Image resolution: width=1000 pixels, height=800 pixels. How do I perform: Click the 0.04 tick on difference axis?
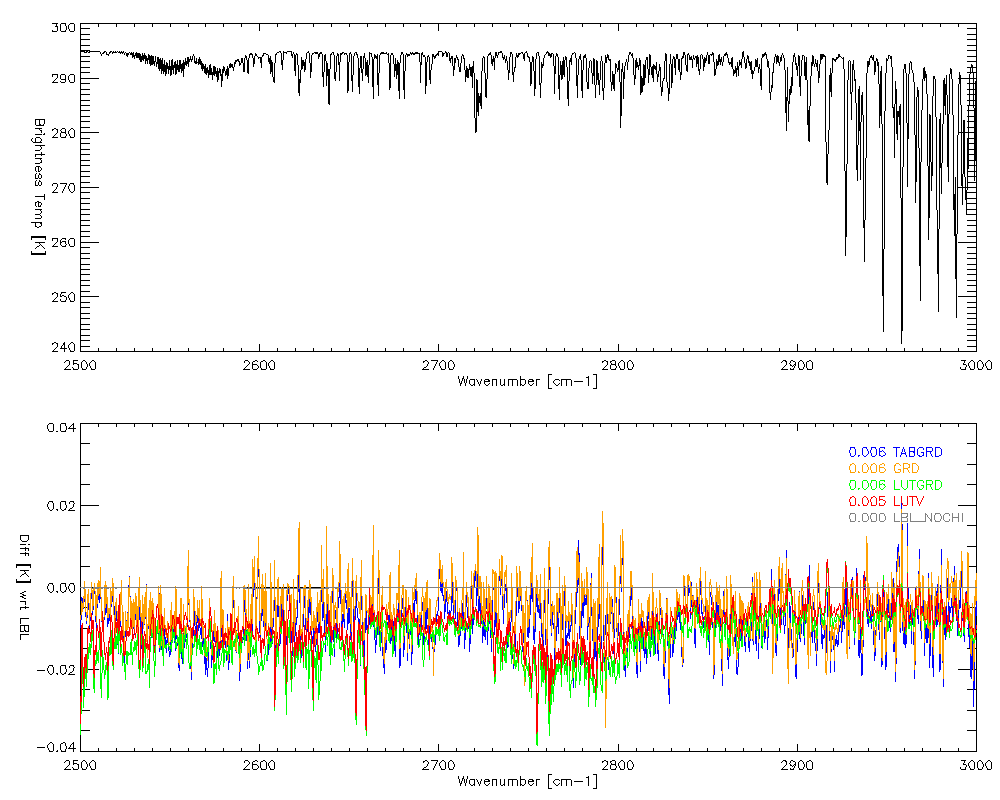[59, 428]
